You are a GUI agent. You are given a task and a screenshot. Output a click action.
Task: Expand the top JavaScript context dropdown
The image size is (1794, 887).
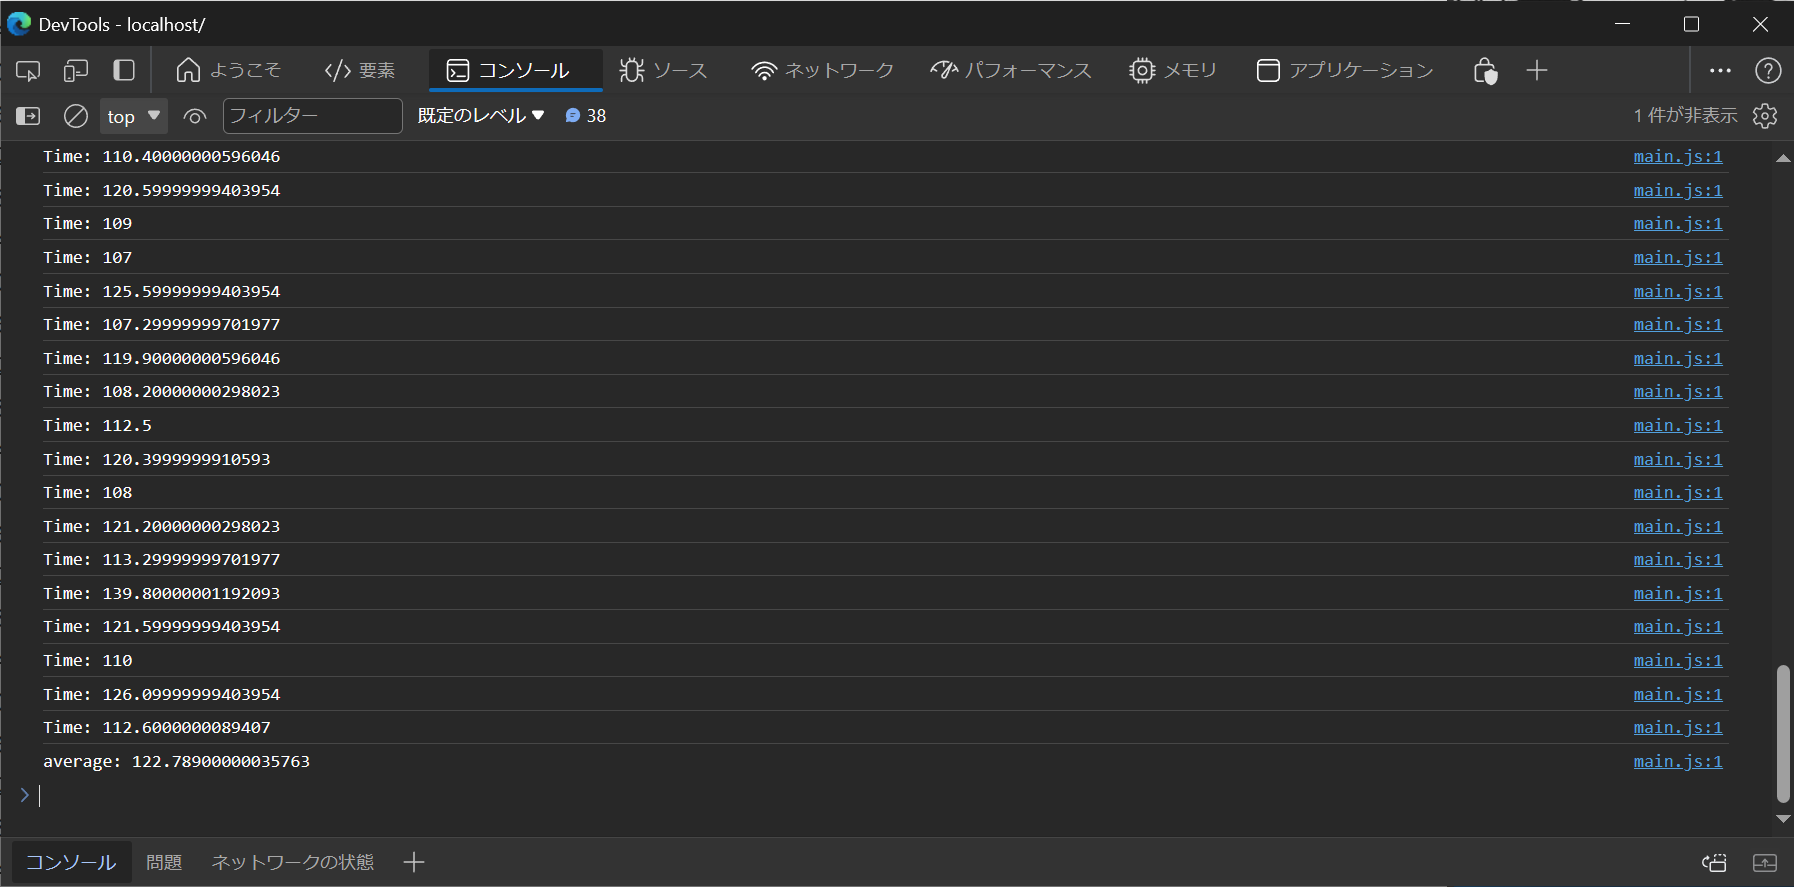pos(134,116)
